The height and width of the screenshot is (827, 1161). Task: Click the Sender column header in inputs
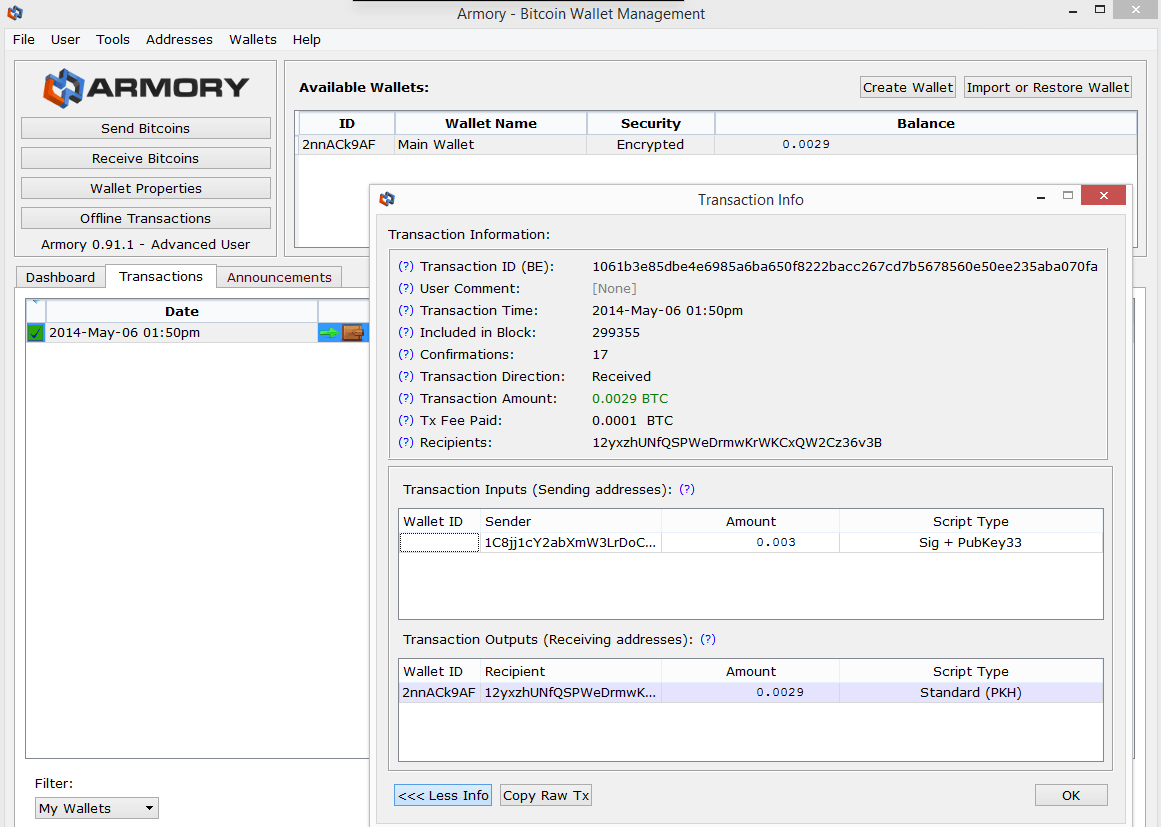(570, 522)
